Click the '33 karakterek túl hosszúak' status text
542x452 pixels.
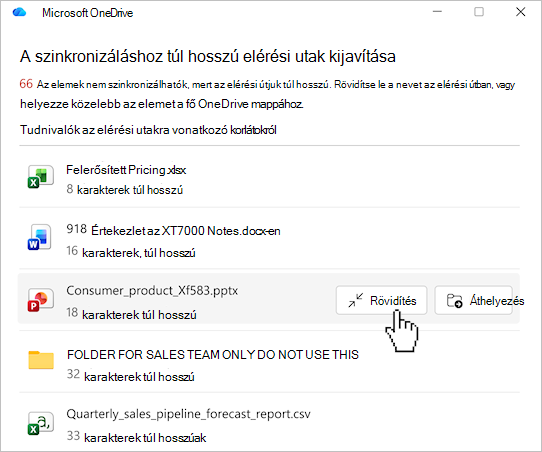pyautogui.click(x=136, y=437)
